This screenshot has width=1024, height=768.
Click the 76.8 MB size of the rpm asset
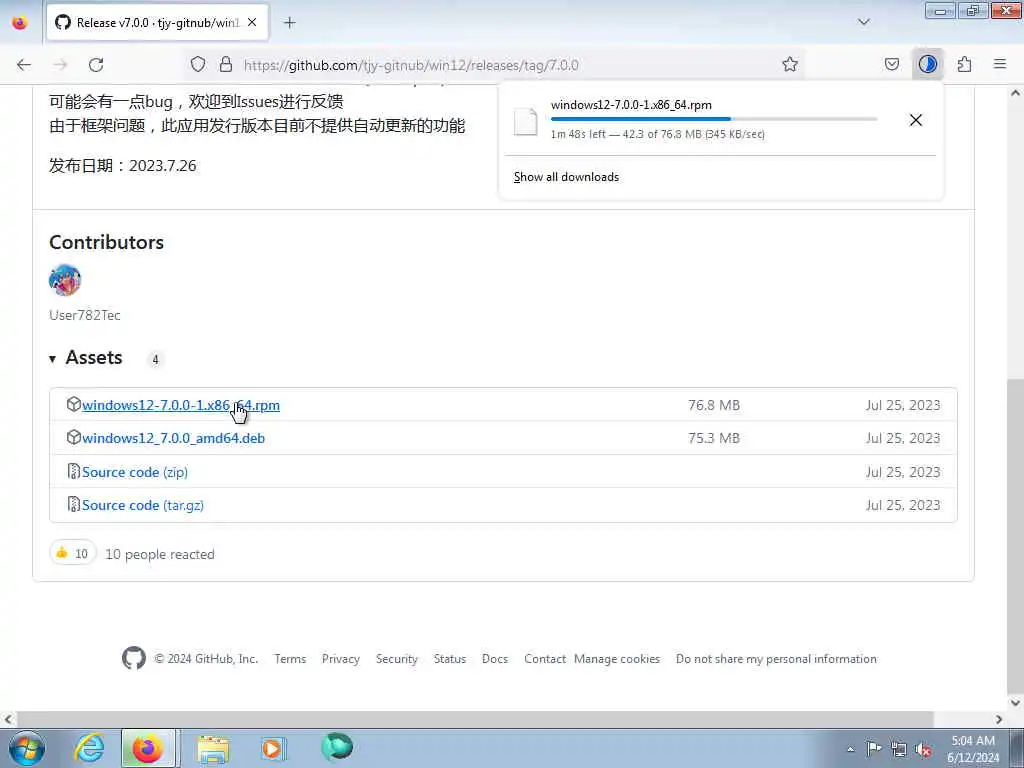coord(714,406)
